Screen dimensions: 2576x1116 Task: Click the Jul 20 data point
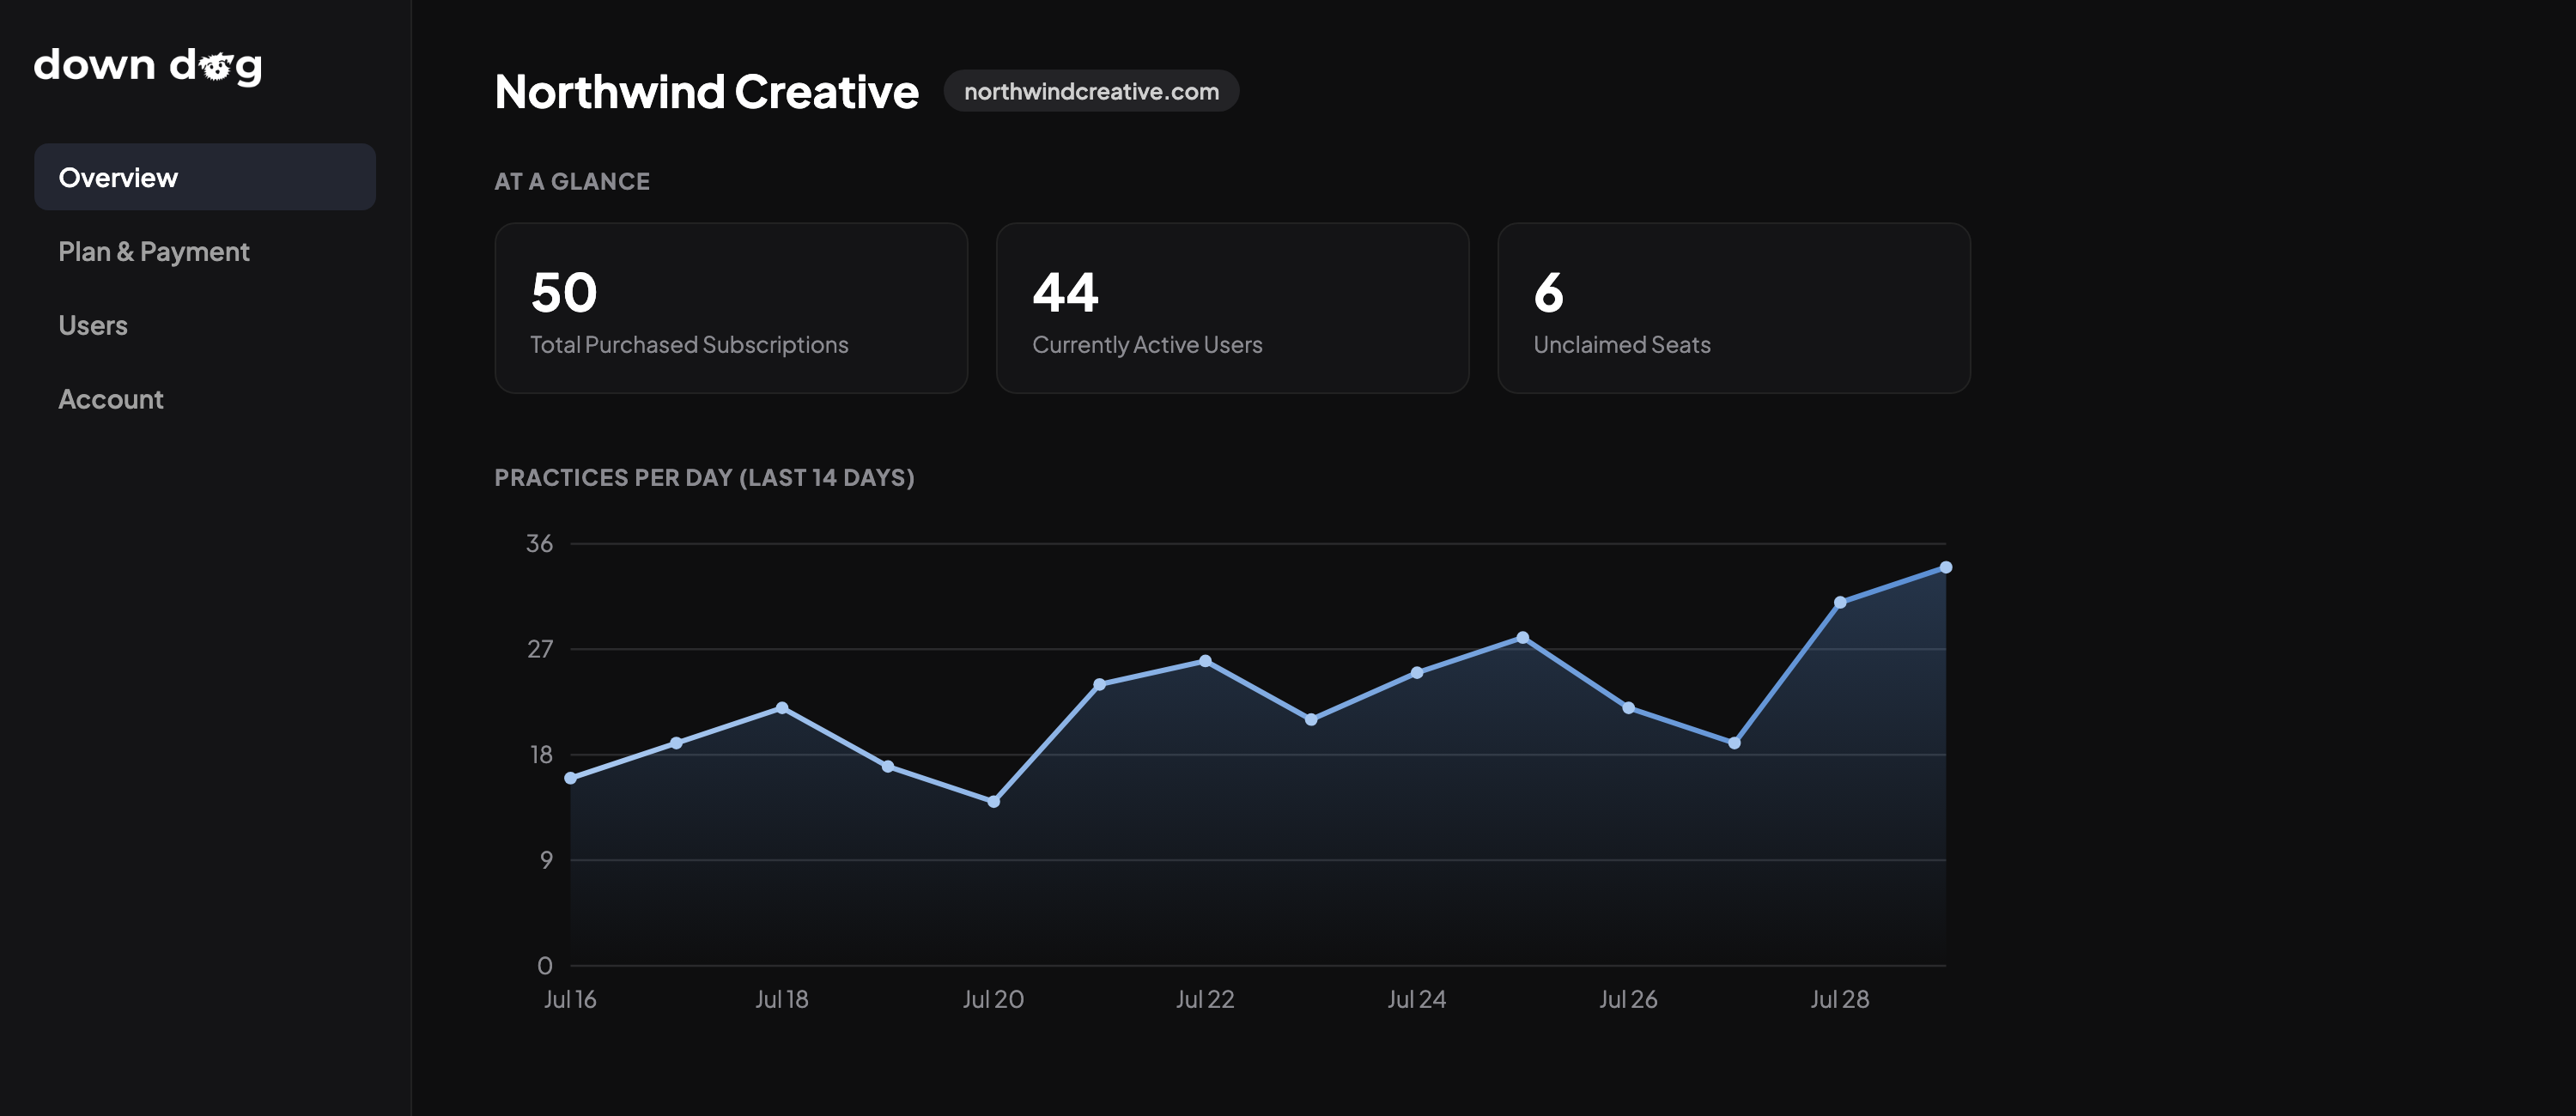(x=994, y=801)
